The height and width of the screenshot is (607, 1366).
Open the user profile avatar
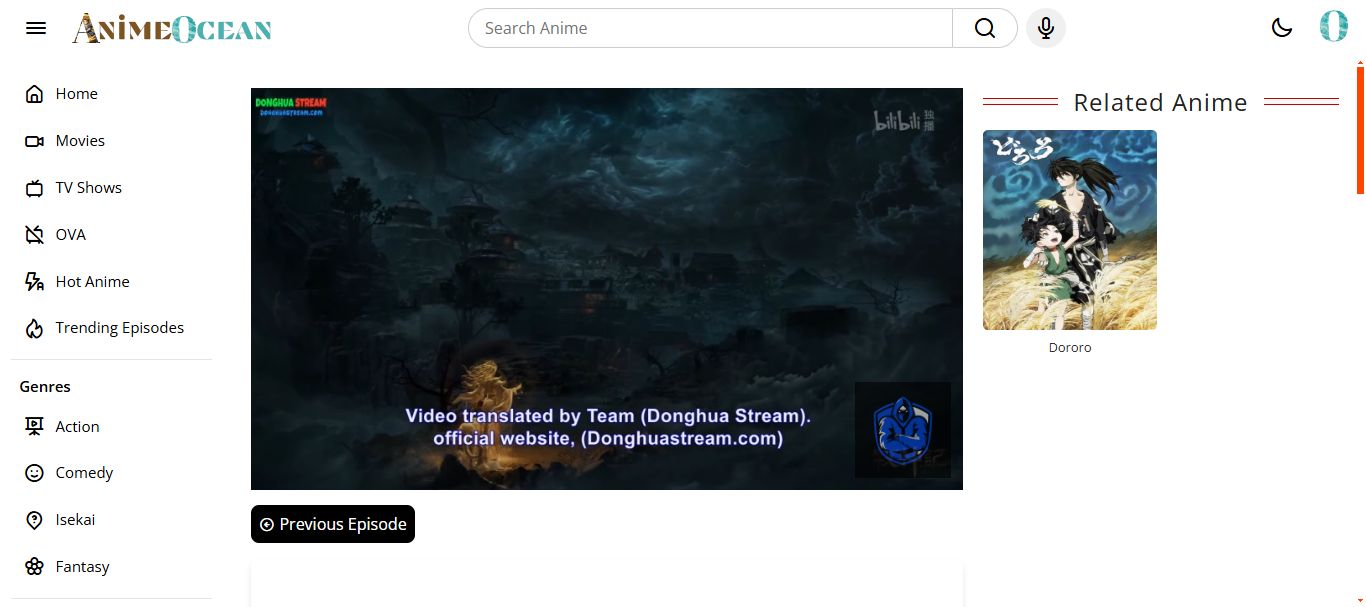1334,27
